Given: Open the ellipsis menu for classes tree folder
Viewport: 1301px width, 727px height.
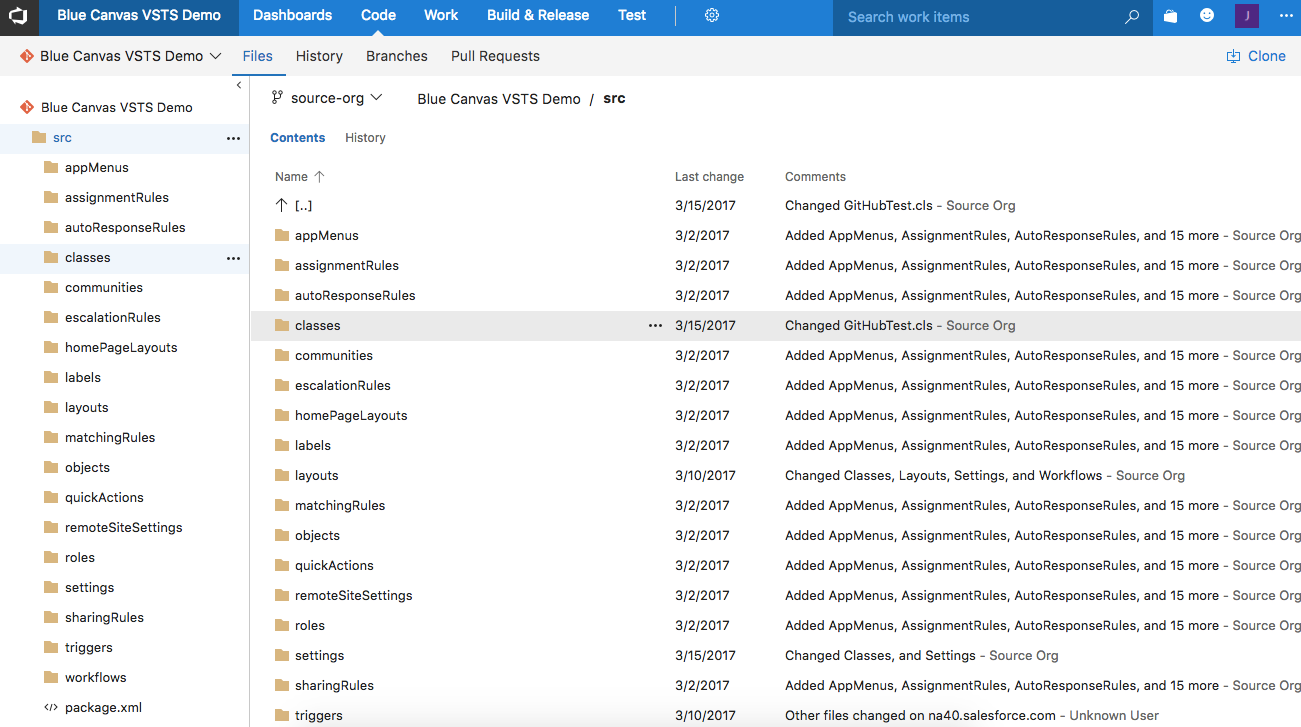Looking at the screenshot, I should point(233,259).
